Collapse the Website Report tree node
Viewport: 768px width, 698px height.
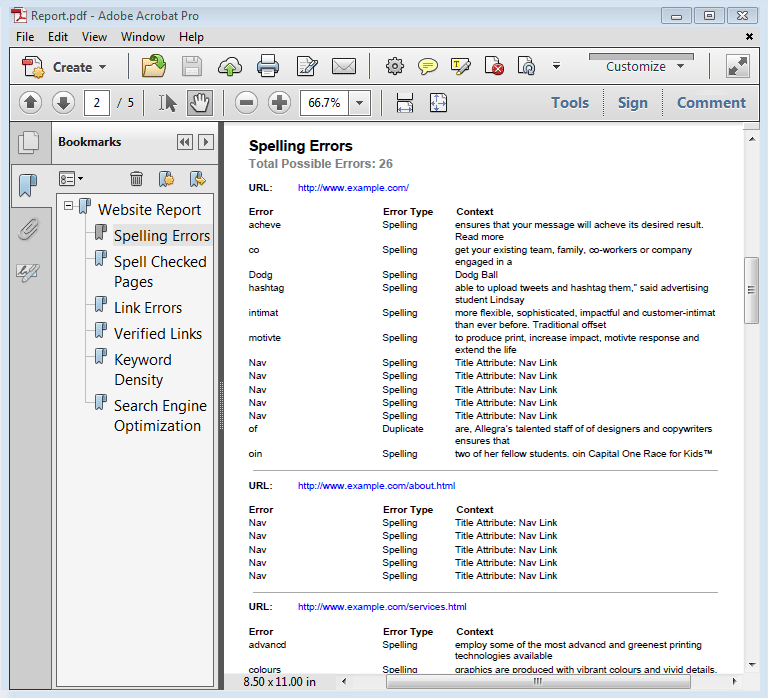point(69,206)
